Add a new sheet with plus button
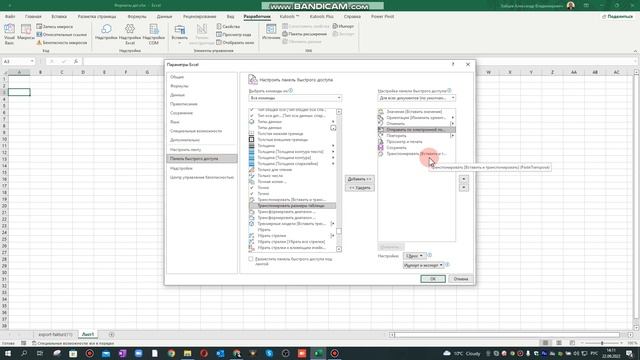 111,335
